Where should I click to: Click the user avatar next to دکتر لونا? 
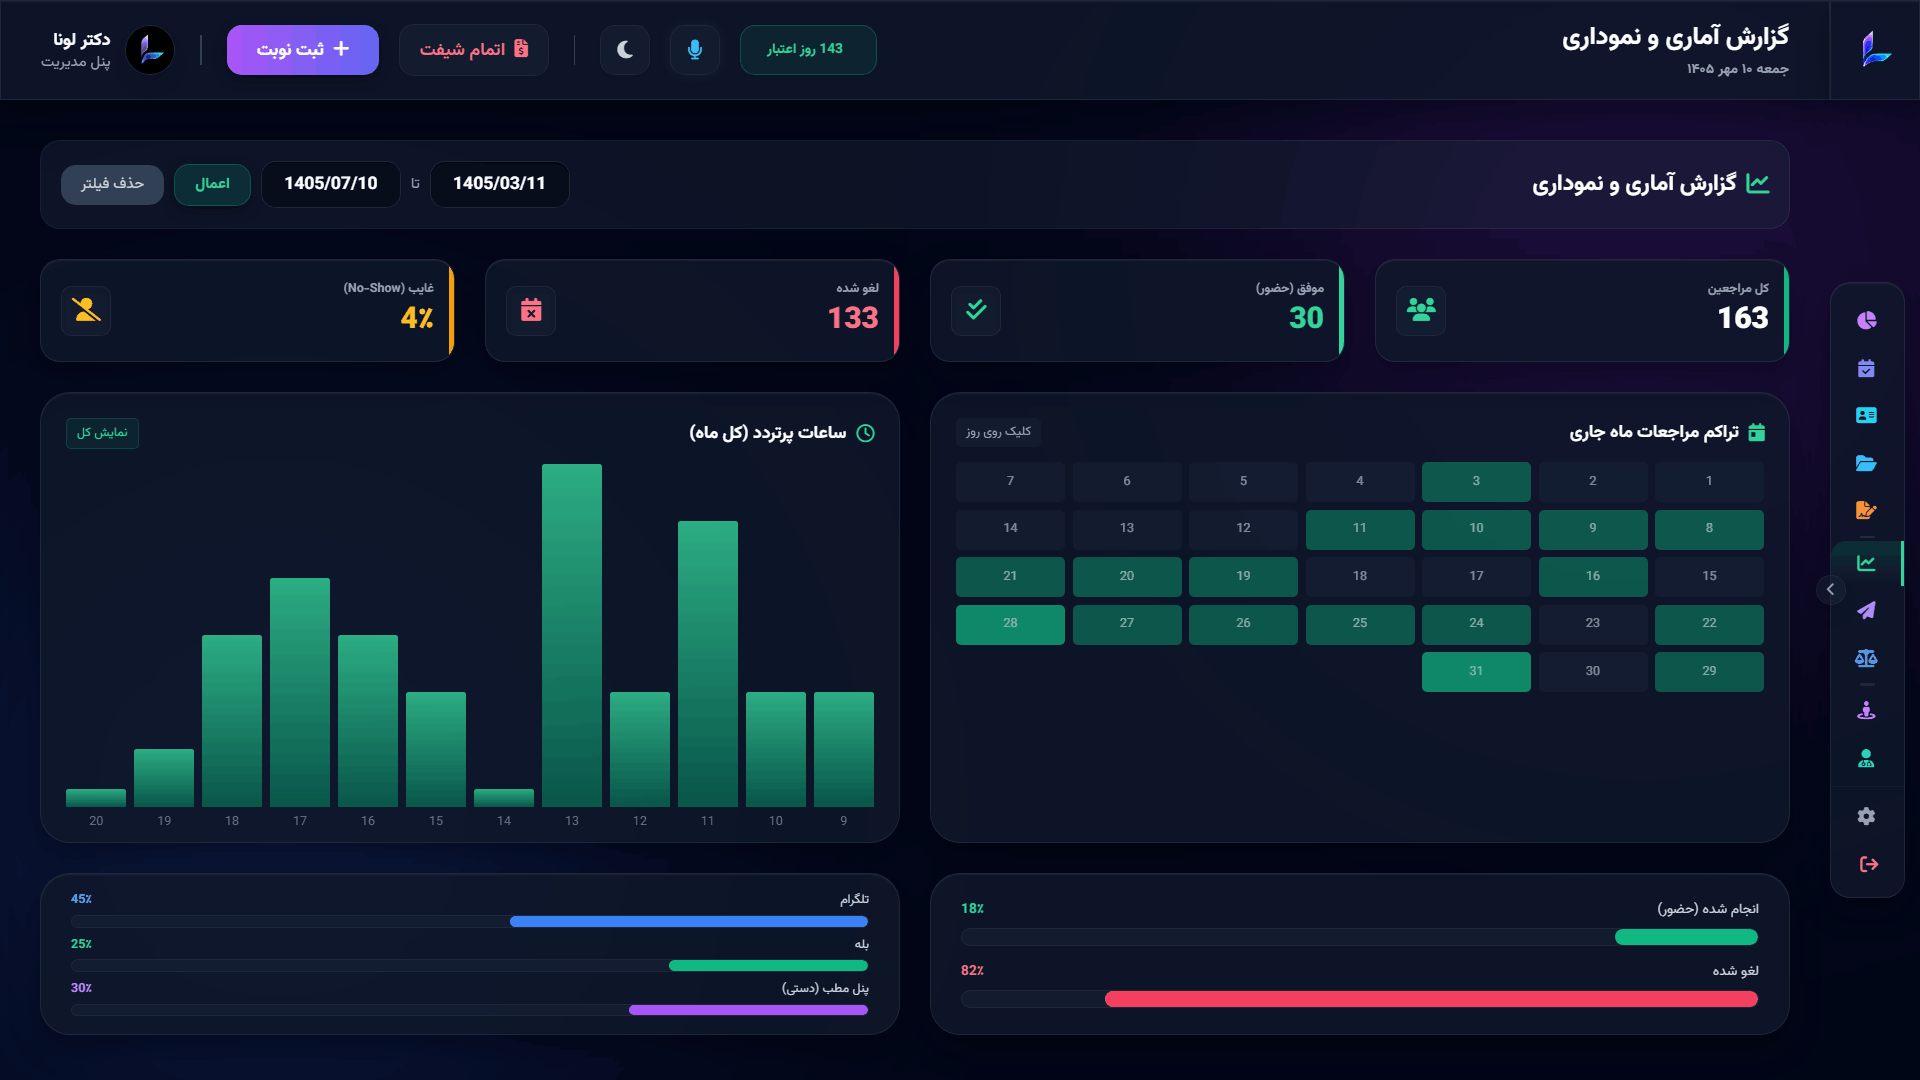tap(150, 49)
